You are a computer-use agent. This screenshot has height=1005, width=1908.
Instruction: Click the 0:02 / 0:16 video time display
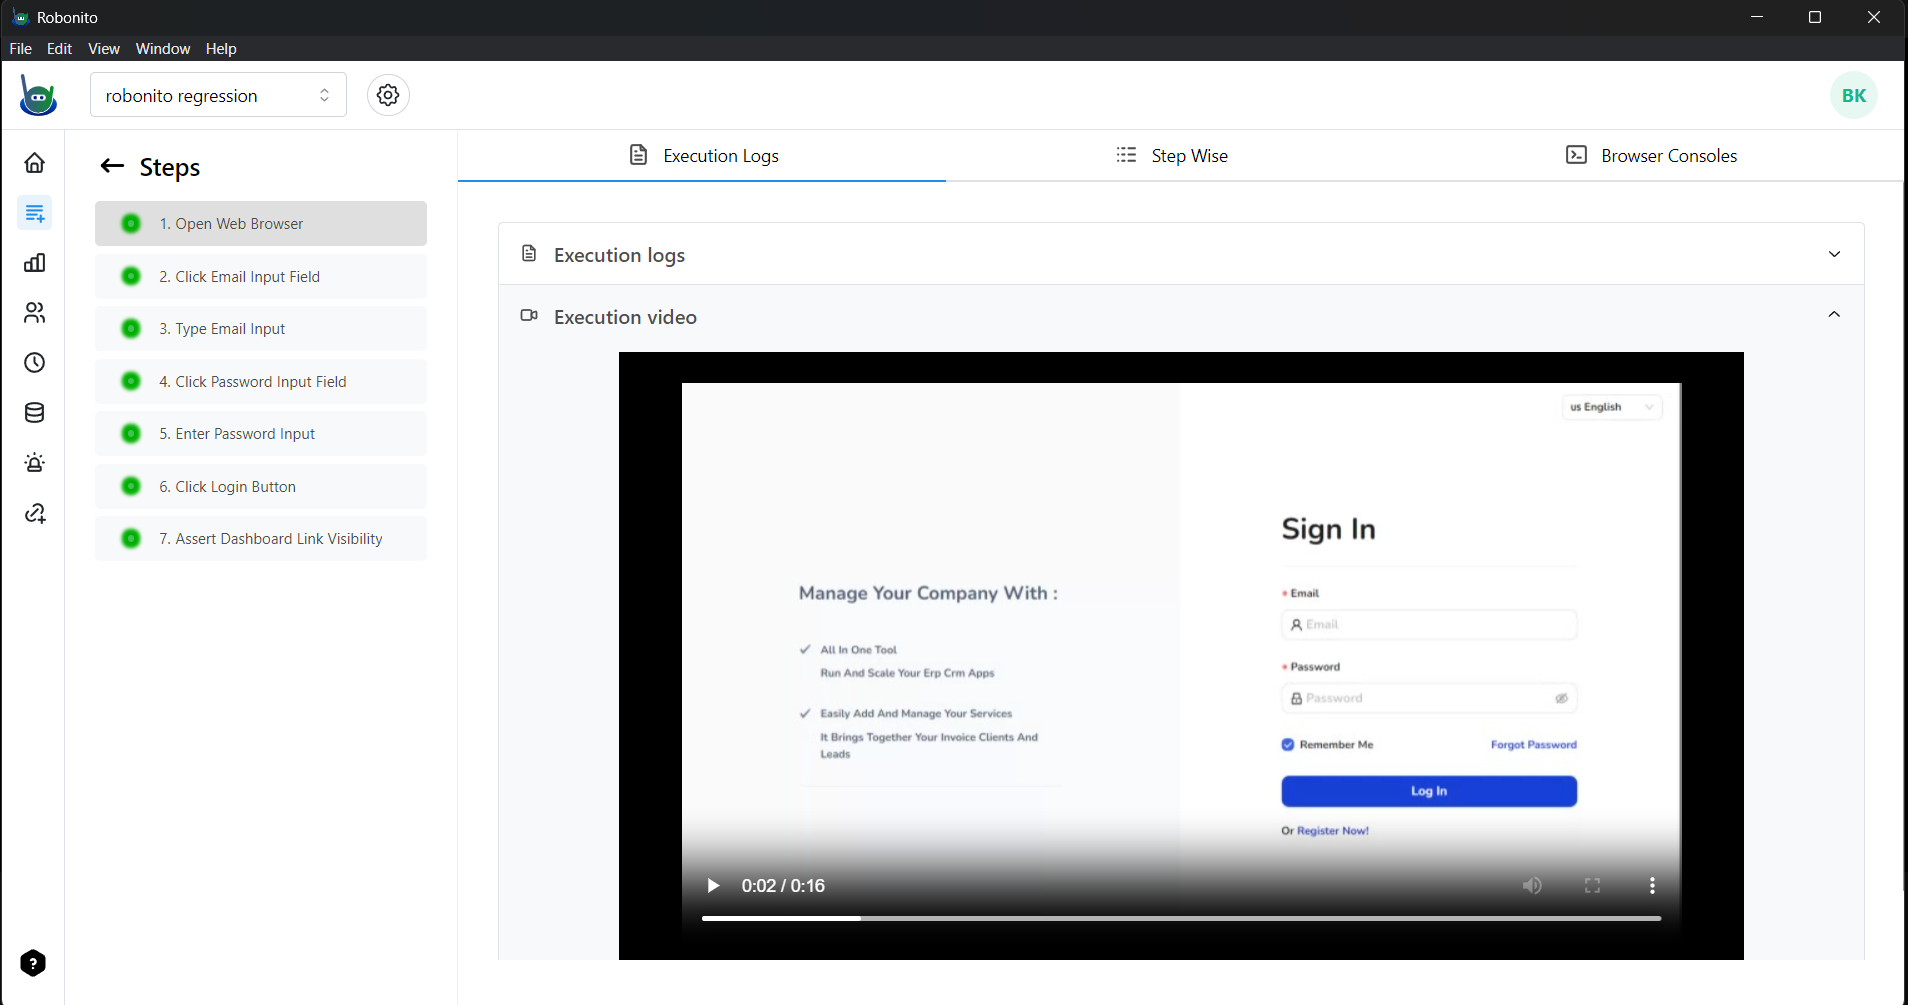(x=783, y=886)
